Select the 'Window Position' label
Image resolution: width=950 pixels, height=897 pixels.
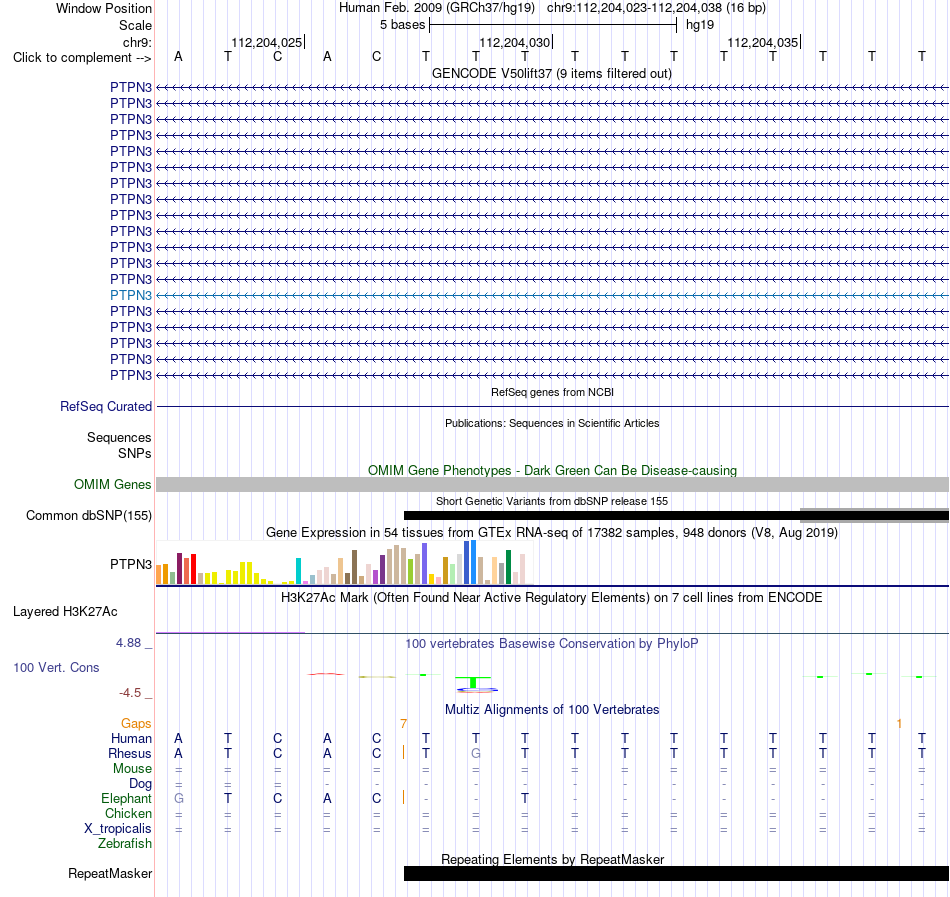click(104, 8)
